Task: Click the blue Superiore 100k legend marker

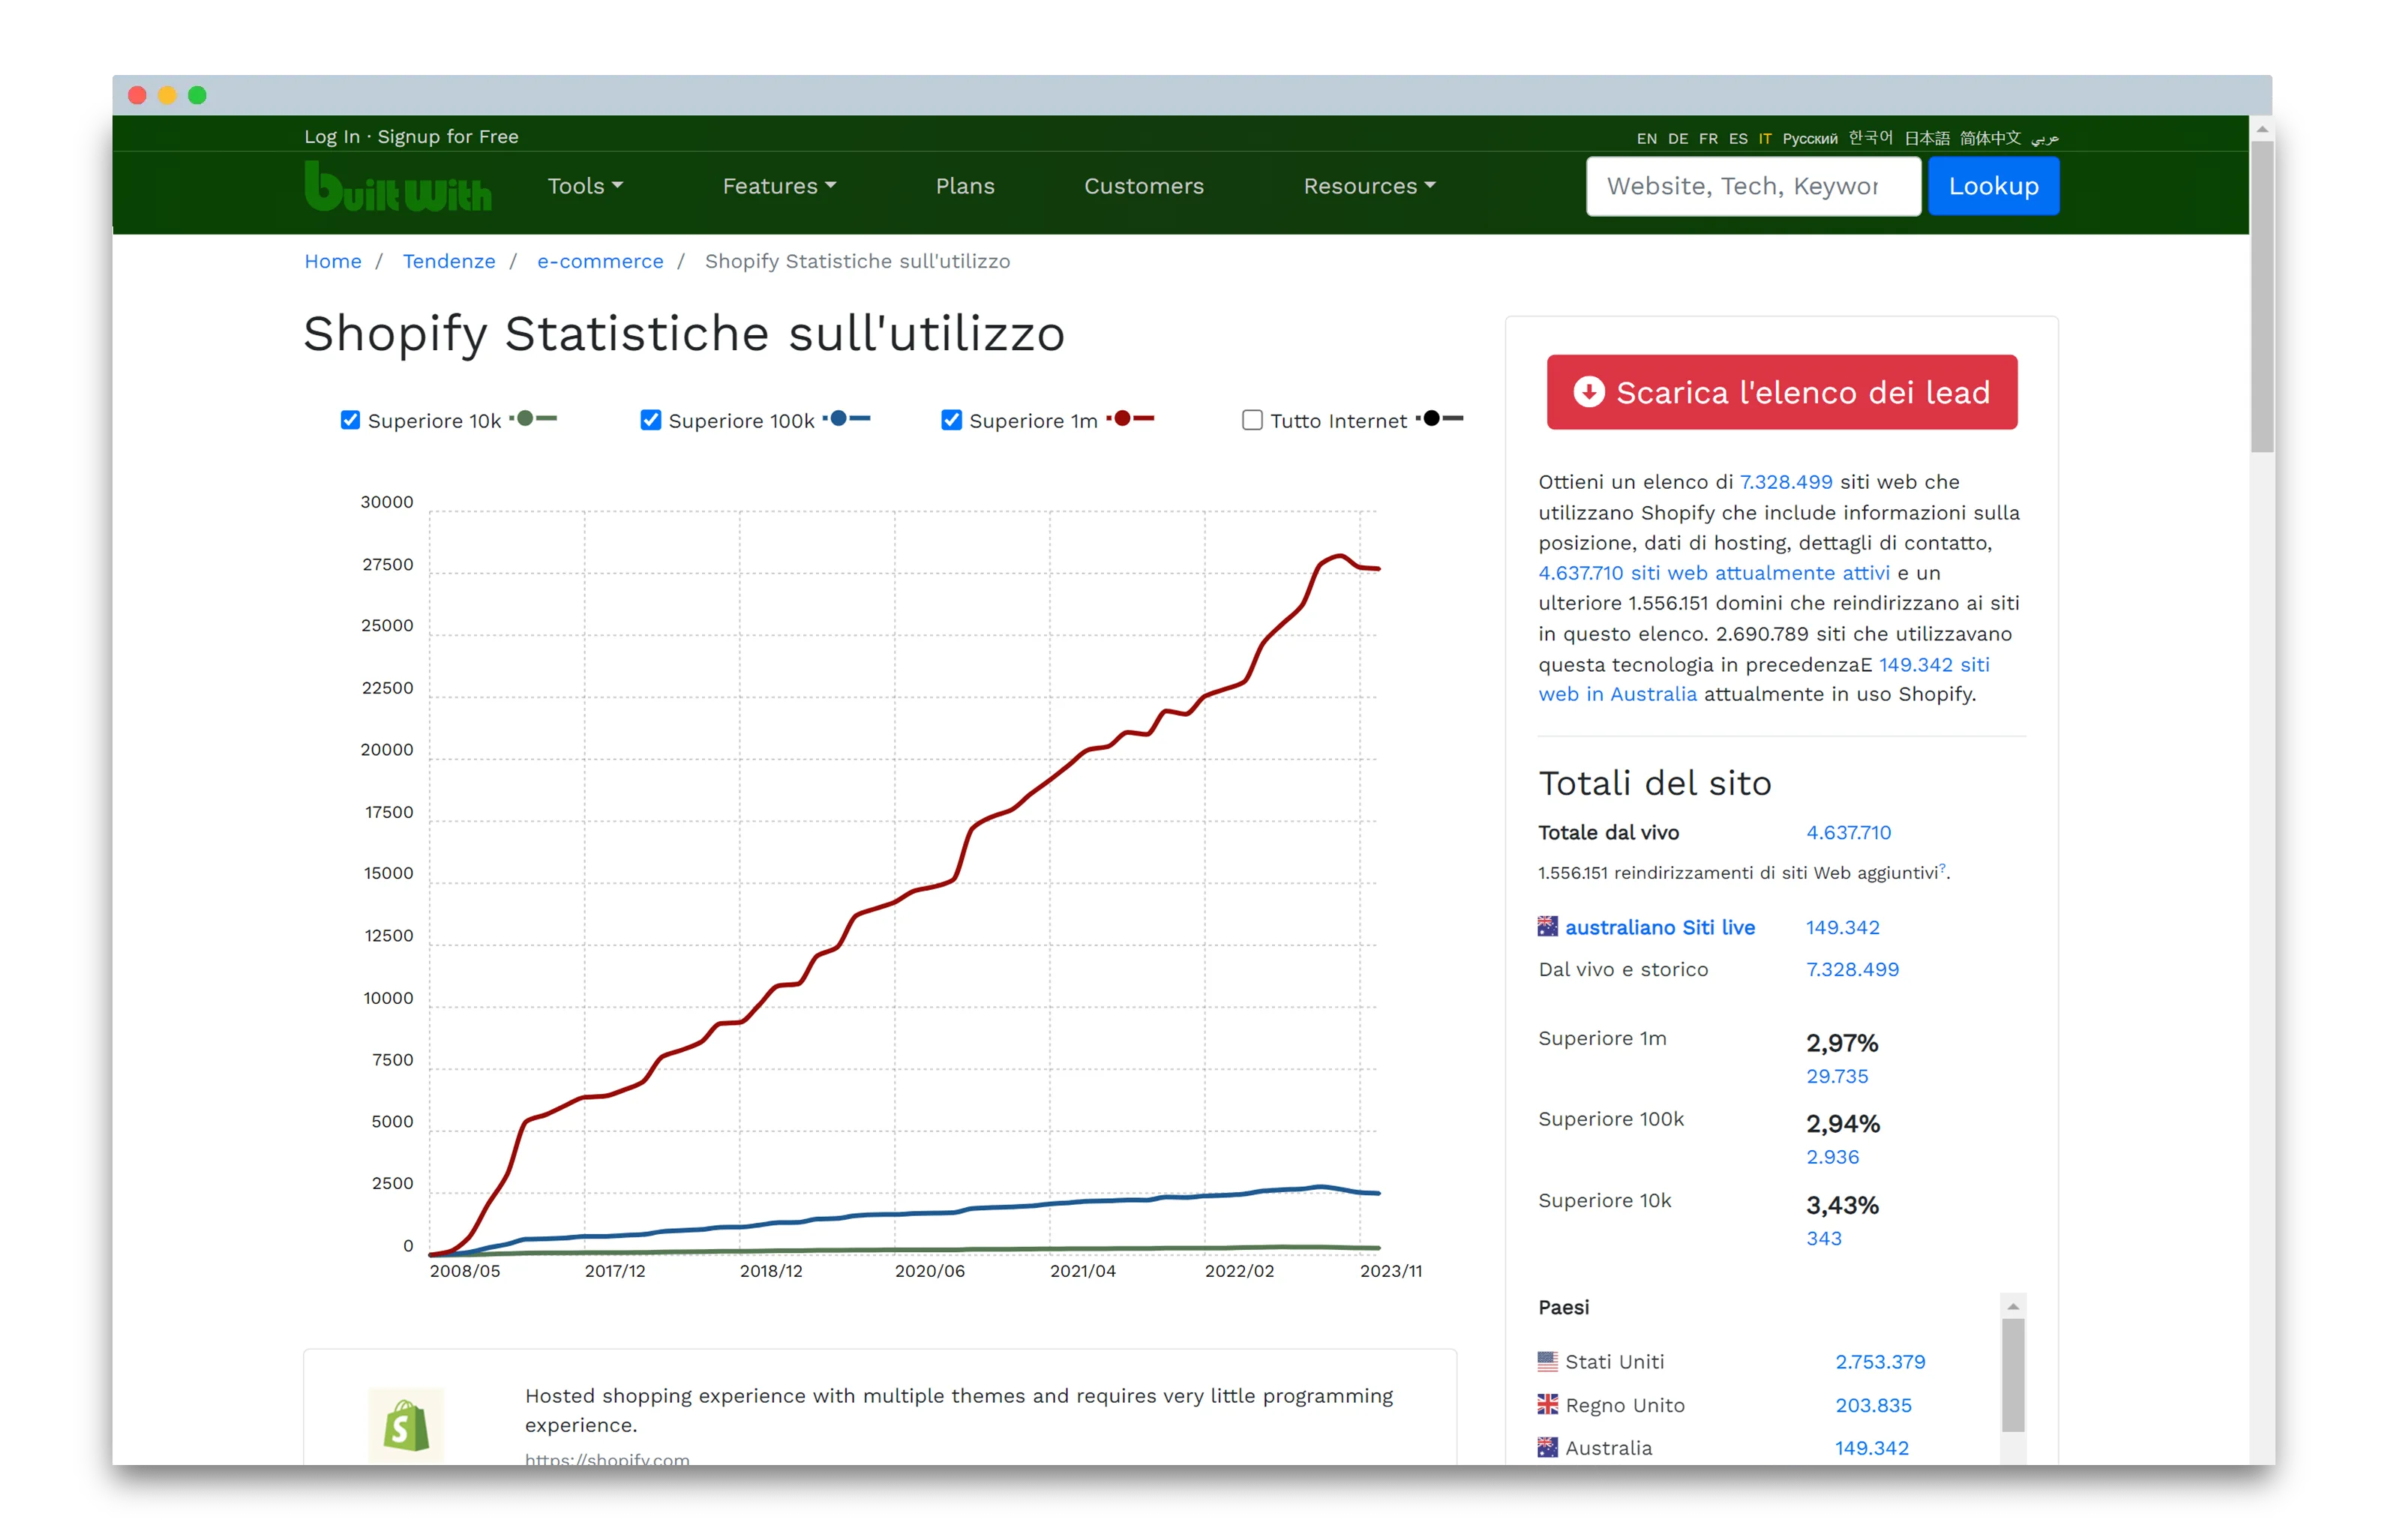Action: coord(846,418)
